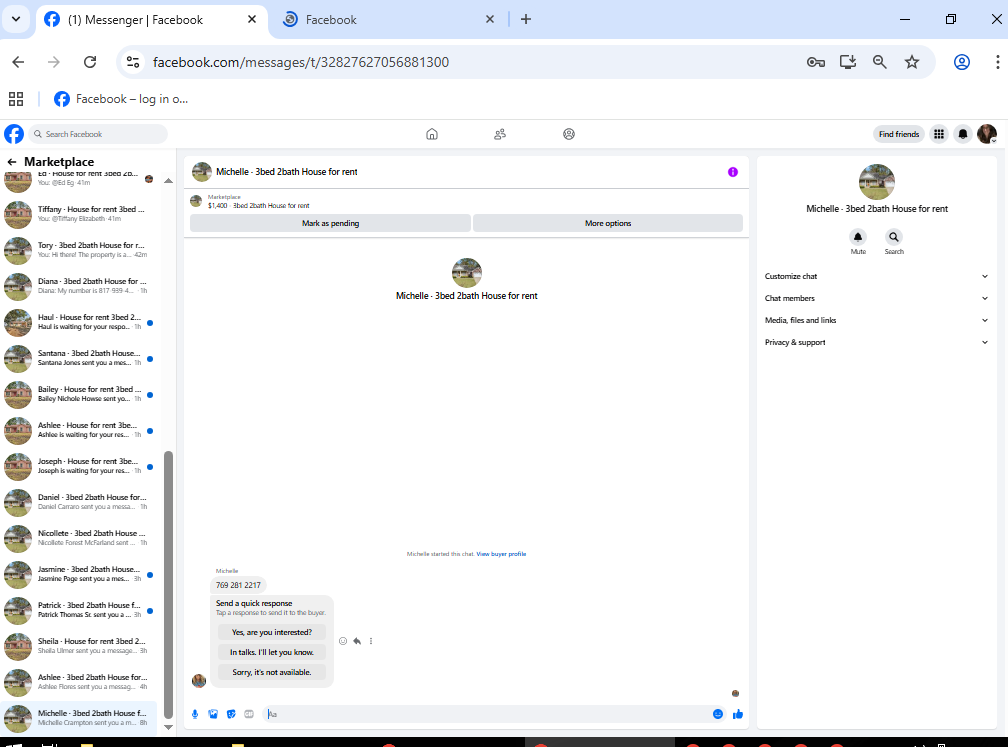
Task: Send quick reply Yes, are you interested?
Action: [x=271, y=632]
